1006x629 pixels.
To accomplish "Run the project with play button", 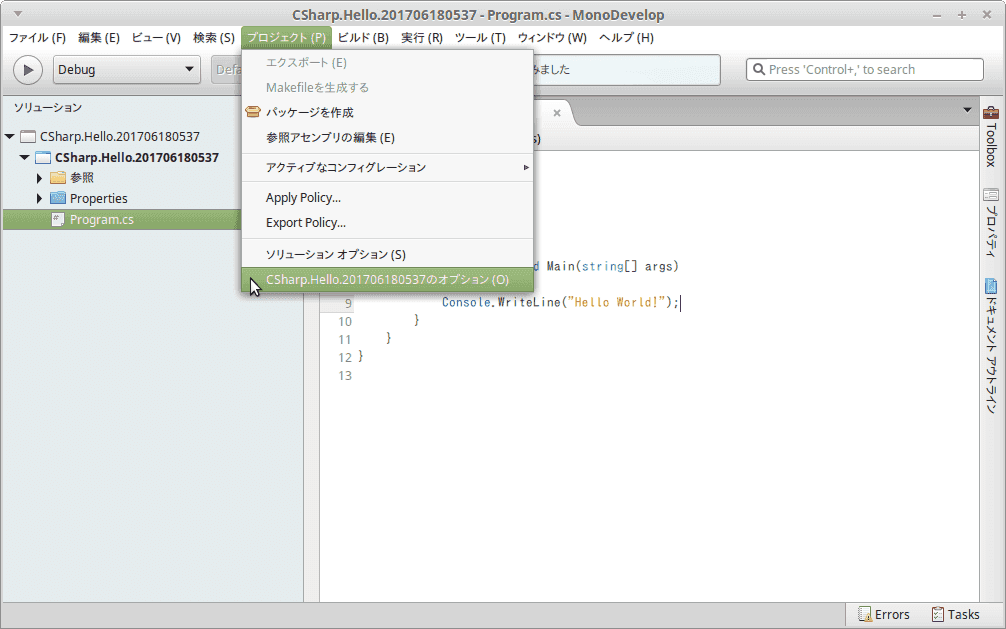I will [x=28, y=69].
